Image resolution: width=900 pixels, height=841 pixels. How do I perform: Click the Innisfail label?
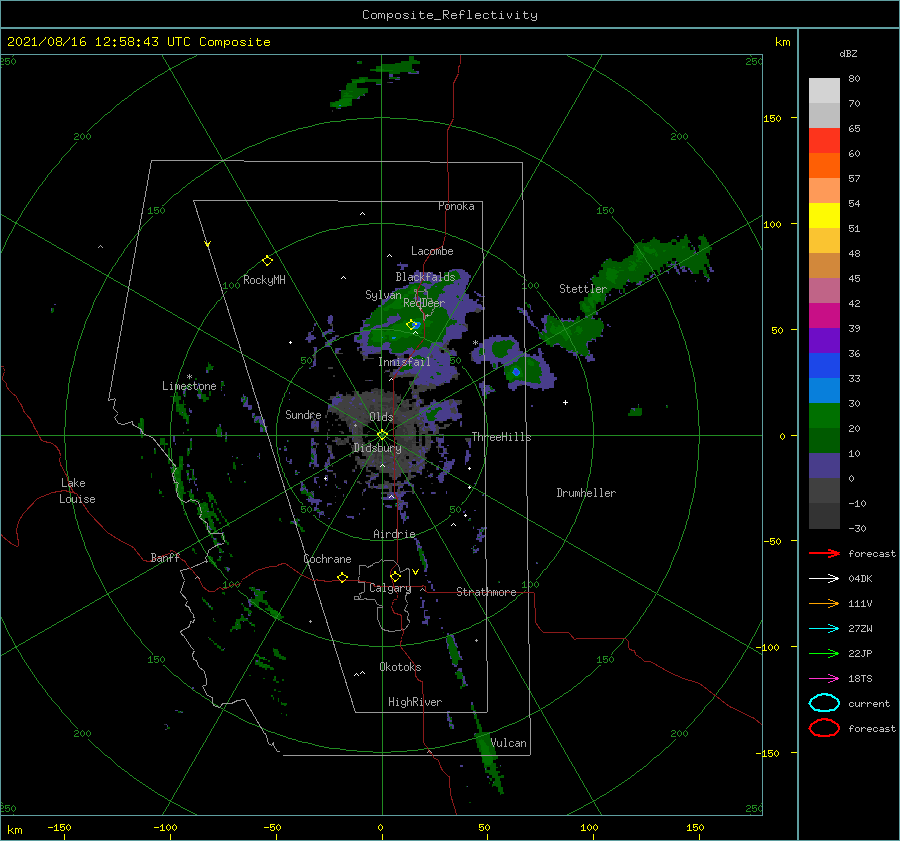pyautogui.click(x=404, y=362)
